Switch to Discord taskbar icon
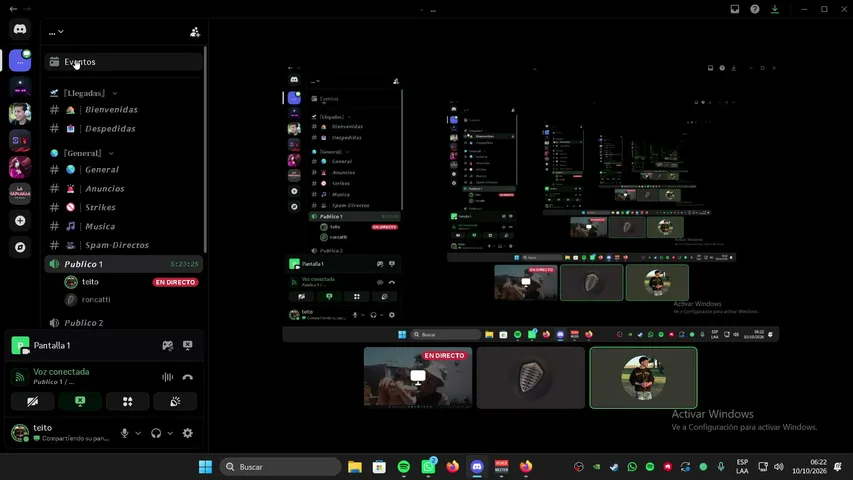853x480 pixels. pyautogui.click(x=477, y=467)
